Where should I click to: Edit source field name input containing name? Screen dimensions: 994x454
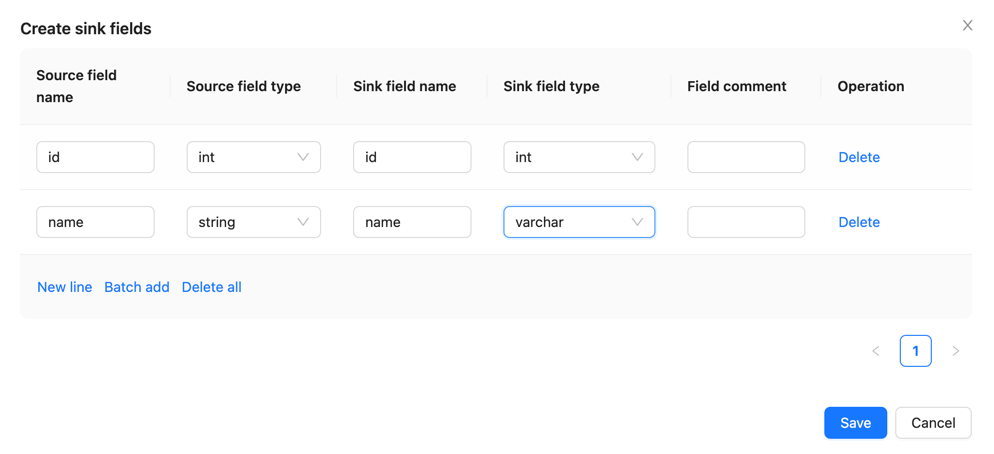pyautogui.click(x=95, y=222)
